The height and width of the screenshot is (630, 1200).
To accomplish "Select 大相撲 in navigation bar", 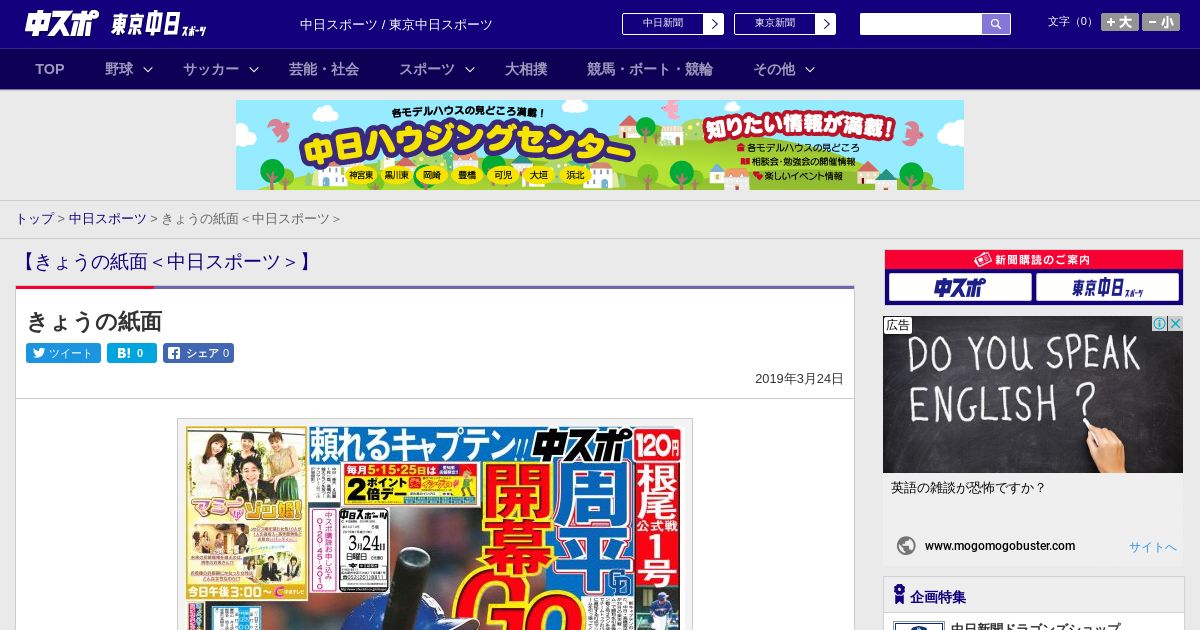I will point(526,69).
